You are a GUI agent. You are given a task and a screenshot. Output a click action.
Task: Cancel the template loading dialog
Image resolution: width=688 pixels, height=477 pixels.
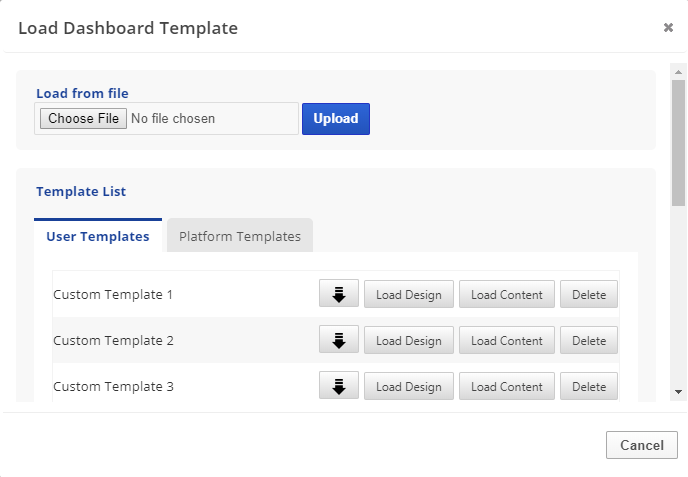641,445
